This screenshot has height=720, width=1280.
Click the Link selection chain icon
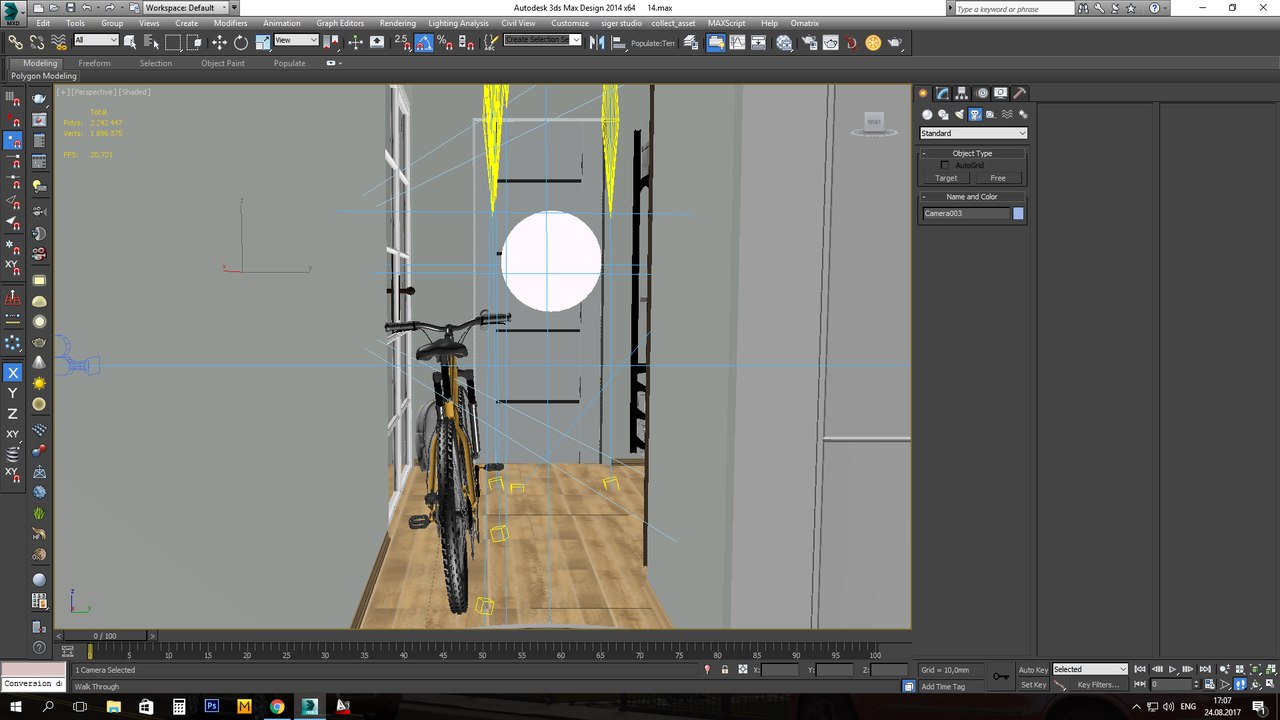[15, 42]
